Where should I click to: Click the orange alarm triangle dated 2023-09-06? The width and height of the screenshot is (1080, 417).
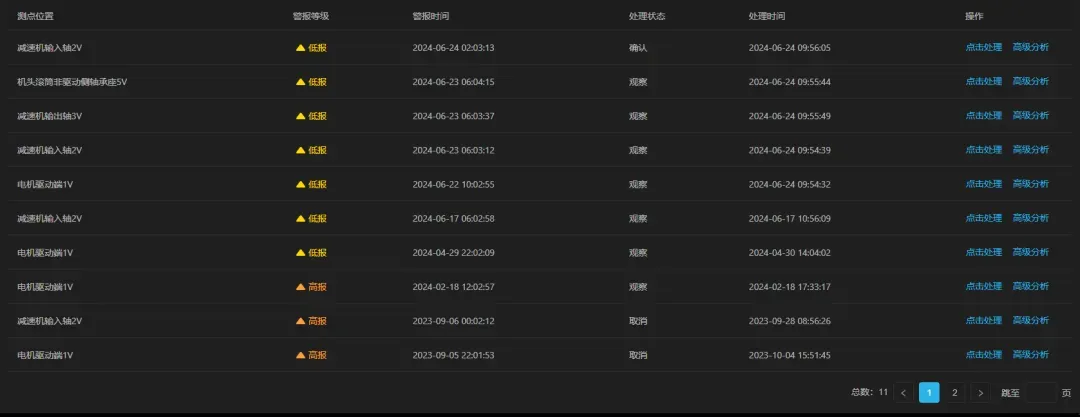coord(300,321)
